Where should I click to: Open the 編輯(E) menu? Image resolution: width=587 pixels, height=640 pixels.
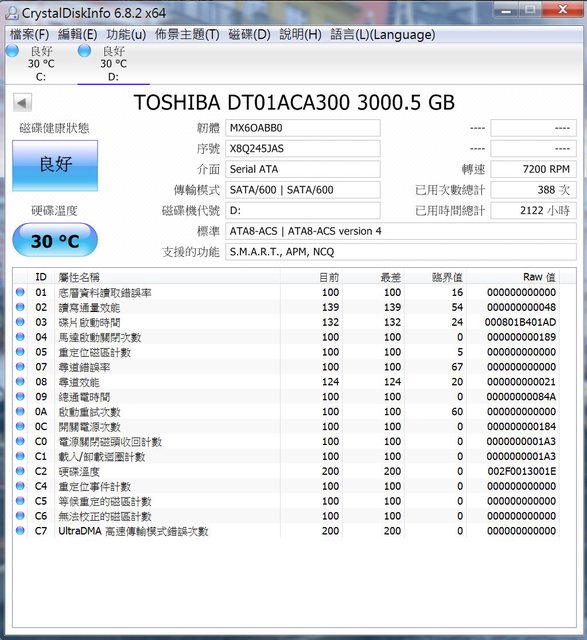pos(78,35)
